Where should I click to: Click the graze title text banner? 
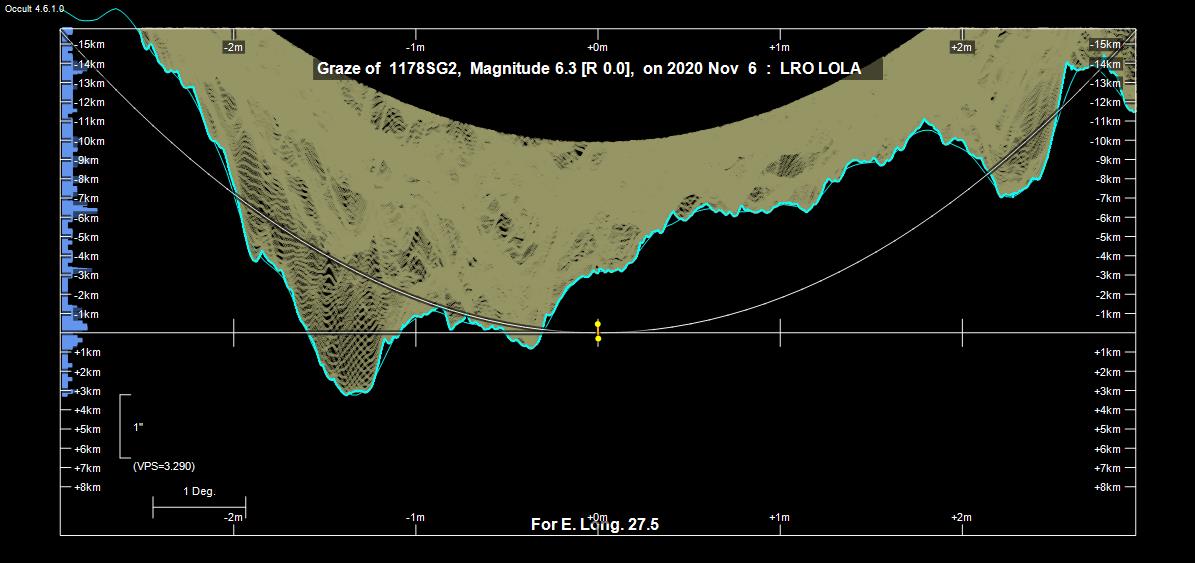pyautogui.click(x=597, y=69)
